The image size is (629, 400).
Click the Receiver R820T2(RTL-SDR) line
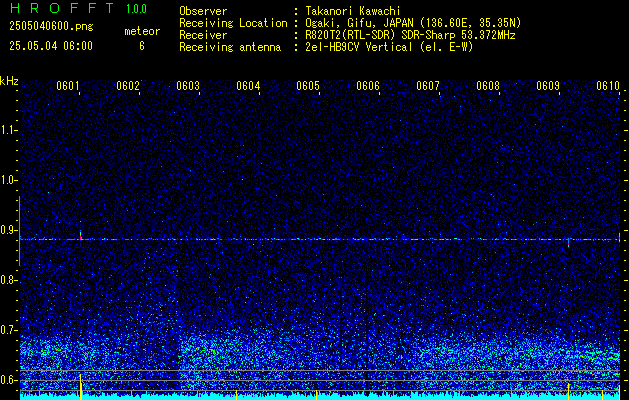pos(410,35)
